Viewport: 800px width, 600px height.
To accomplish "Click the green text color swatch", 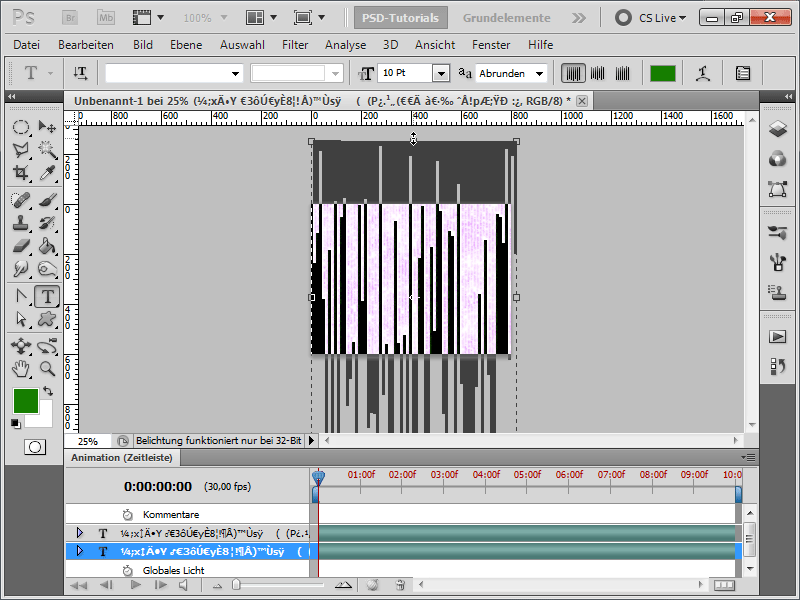I will (663, 73).
